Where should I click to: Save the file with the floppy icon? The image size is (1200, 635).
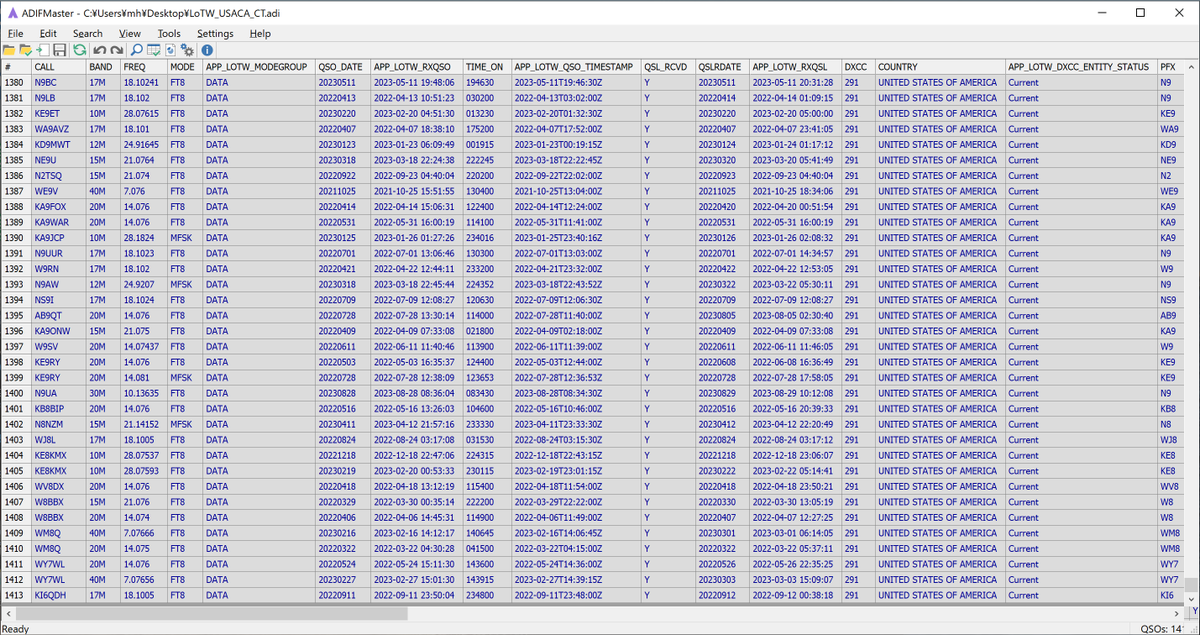59,49
